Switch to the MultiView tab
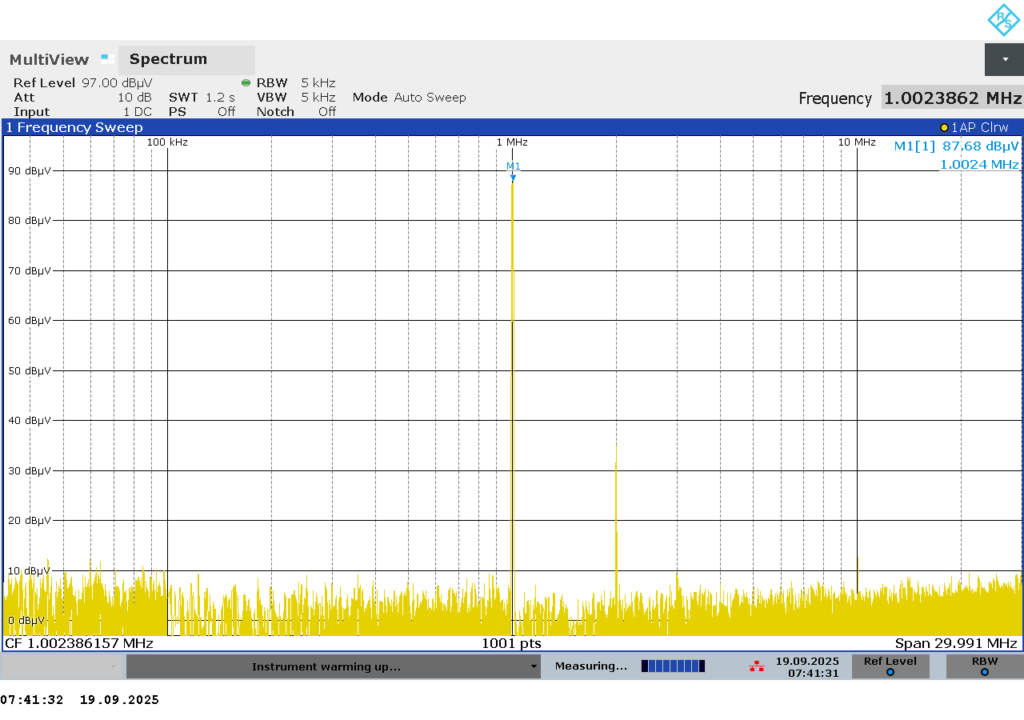This screenshot has height=720, width=1024. 49,59
